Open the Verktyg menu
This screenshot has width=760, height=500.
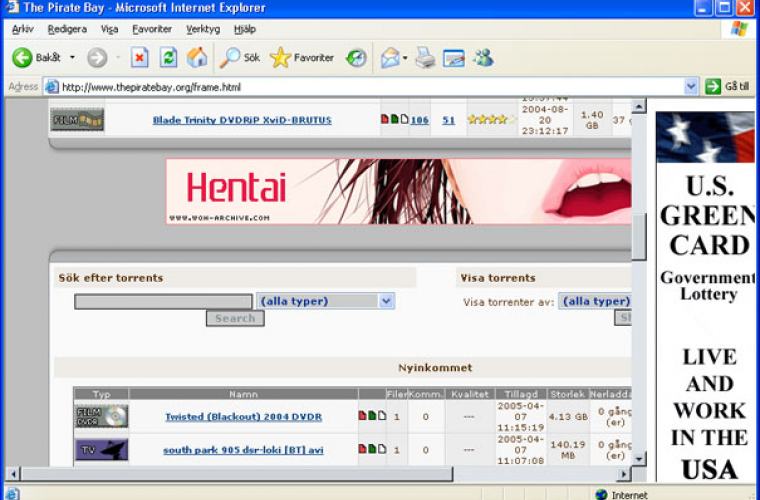203,29
